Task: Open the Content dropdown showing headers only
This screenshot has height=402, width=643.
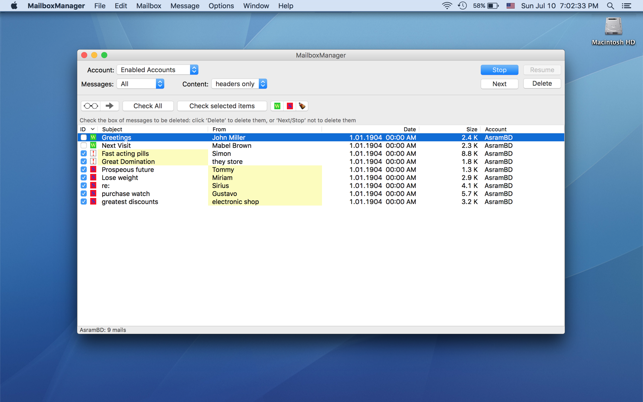Action: coord(239,84)
